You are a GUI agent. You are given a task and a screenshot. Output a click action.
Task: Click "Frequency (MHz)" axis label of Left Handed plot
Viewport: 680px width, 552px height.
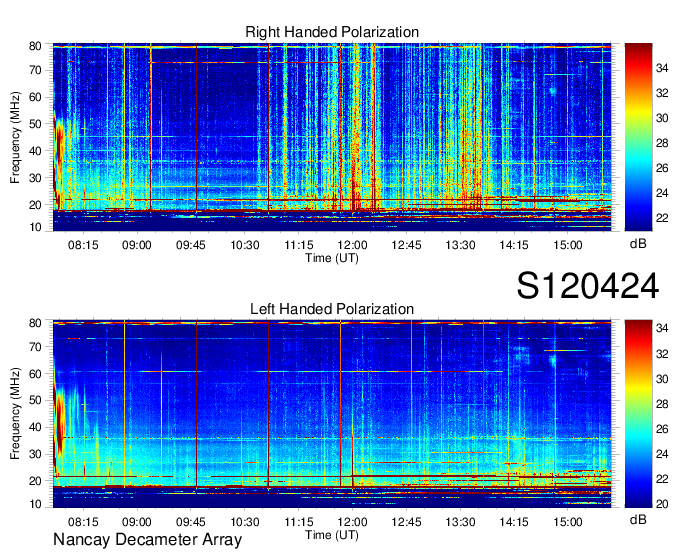coord(15,414)
